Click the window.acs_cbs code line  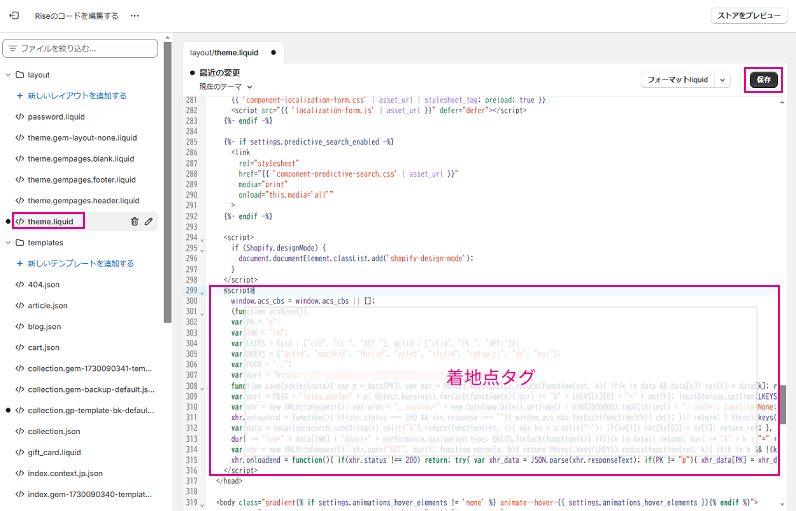click(303, 301)
